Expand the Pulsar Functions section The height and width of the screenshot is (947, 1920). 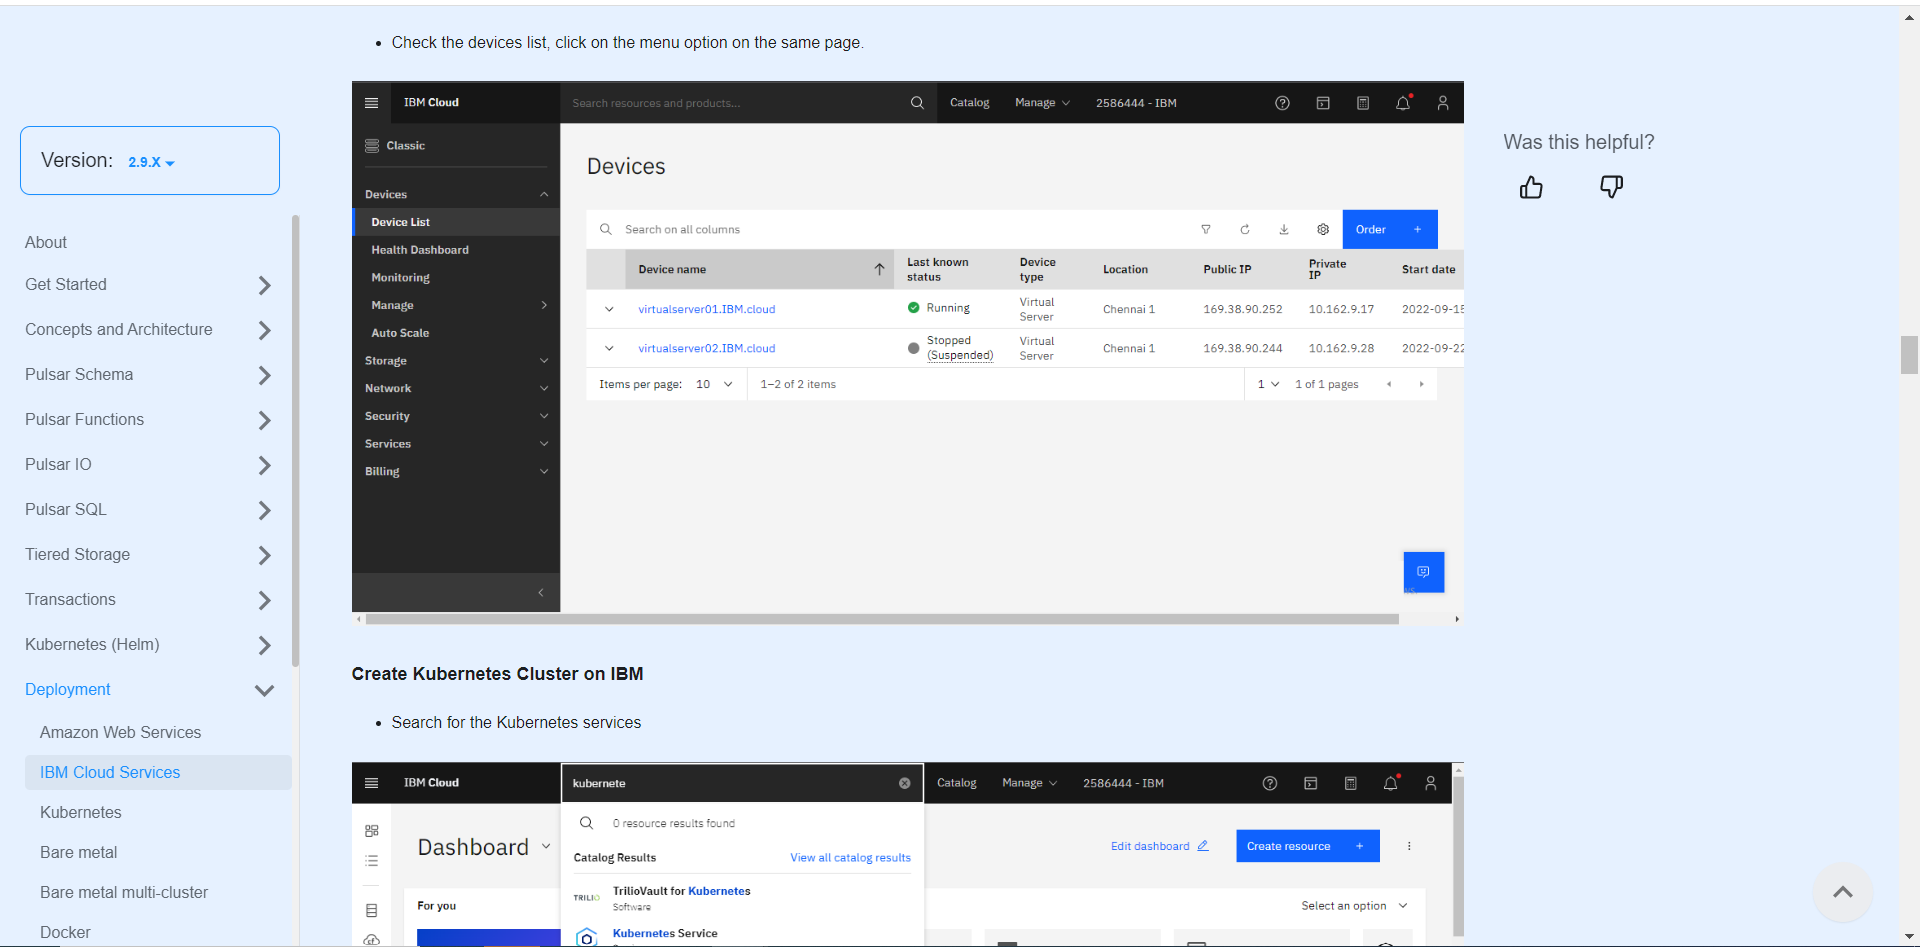coord(264,420)
